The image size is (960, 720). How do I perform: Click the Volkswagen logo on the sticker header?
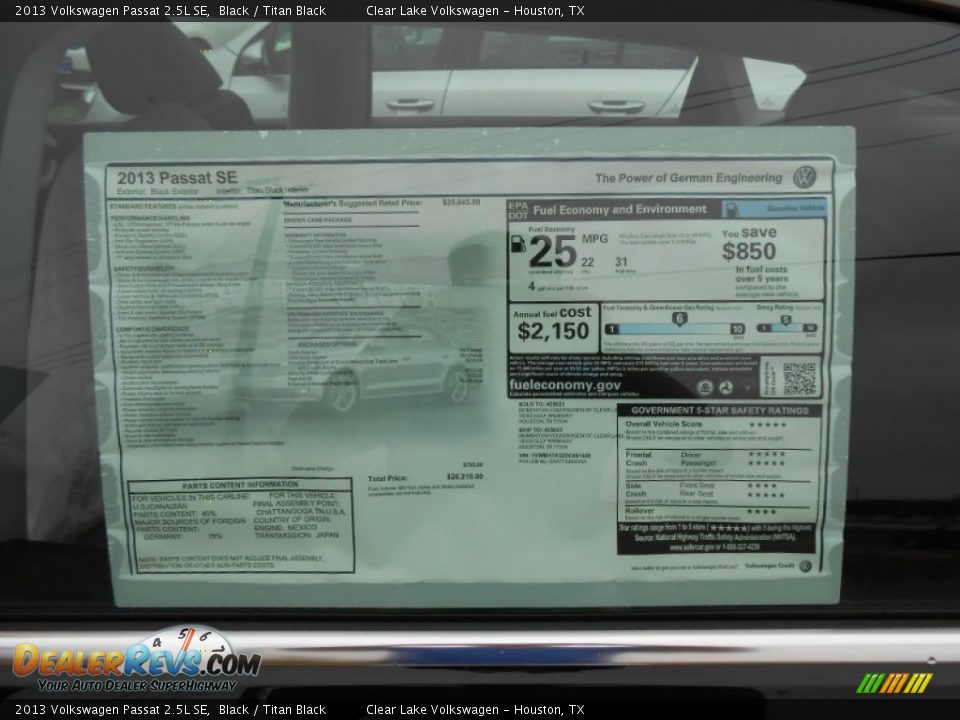tap(804, 178)
